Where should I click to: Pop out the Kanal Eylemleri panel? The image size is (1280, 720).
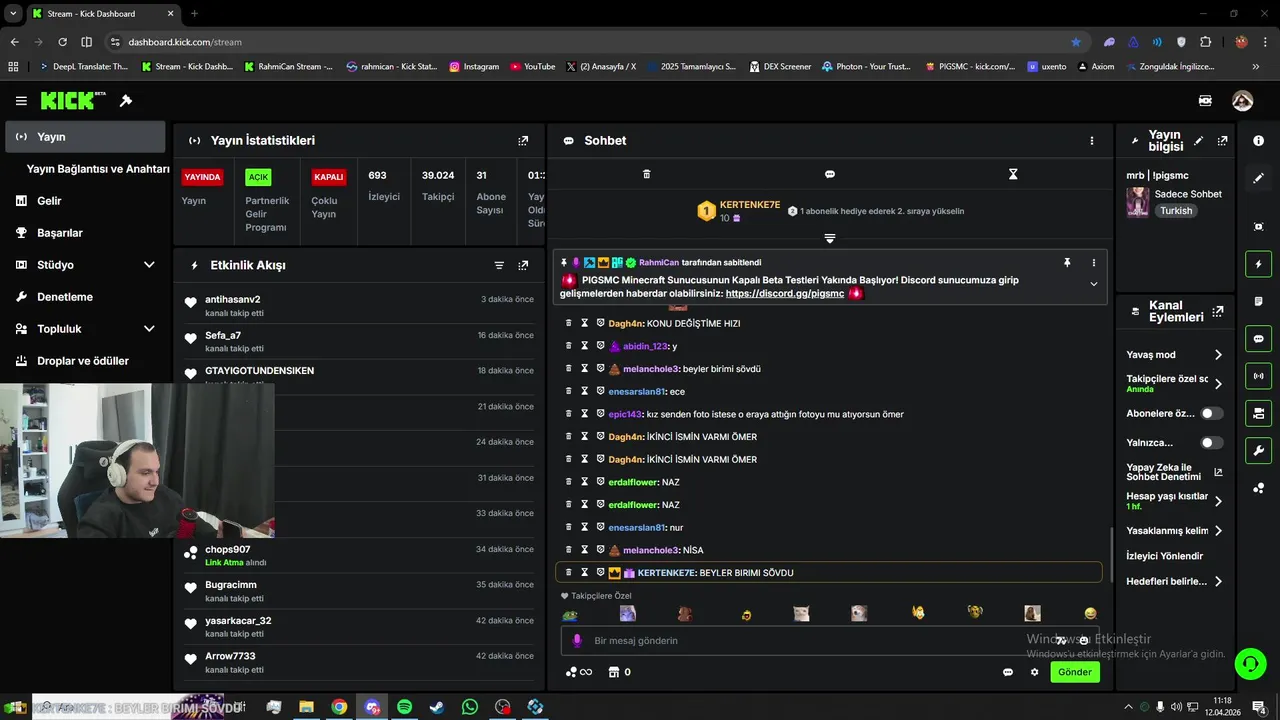tap(1217, 312)
